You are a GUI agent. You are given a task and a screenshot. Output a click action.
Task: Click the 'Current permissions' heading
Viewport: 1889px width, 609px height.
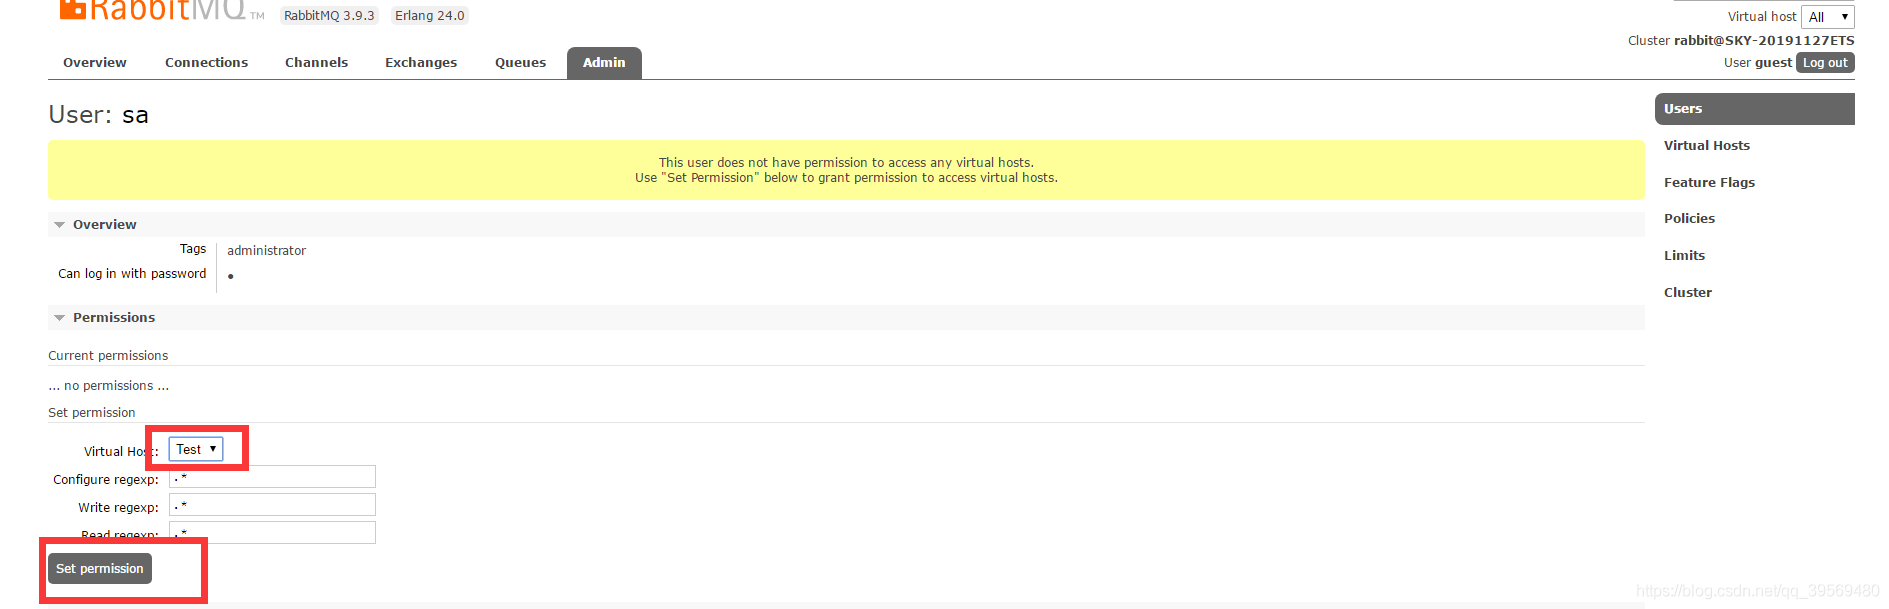point(108,355)
